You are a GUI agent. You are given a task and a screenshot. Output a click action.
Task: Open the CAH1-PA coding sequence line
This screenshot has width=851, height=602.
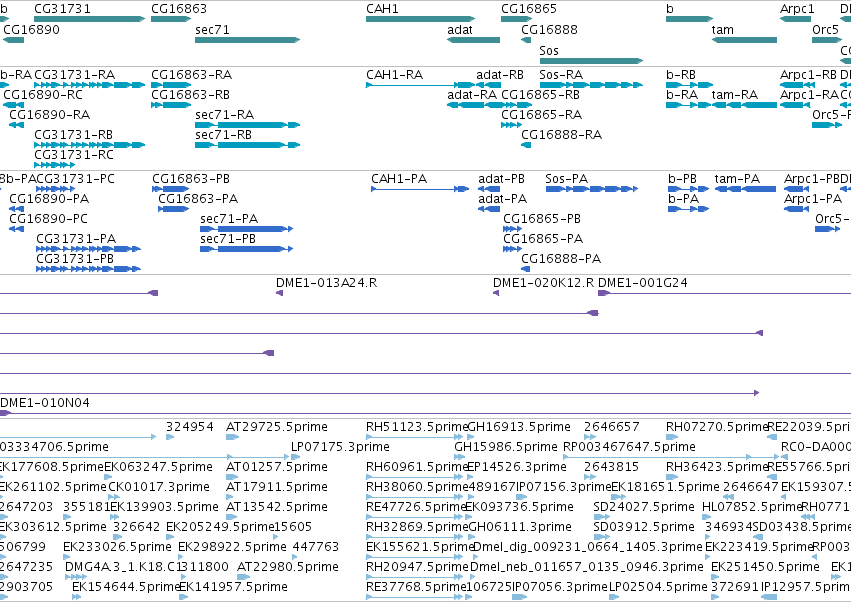[x=420, y=189]
